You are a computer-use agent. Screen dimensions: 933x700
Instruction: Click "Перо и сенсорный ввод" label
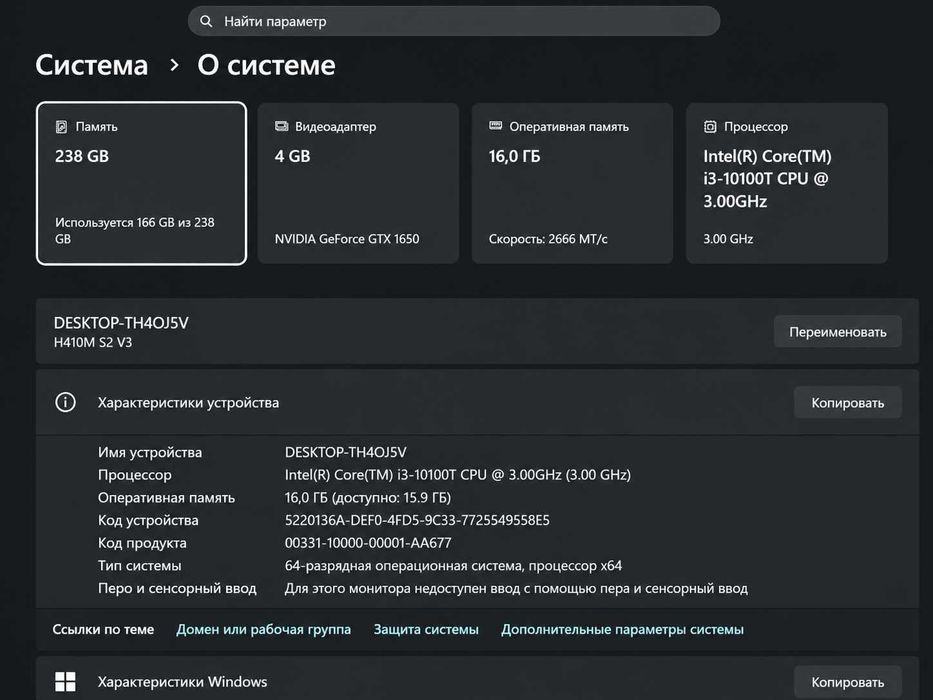pos(177,588)
